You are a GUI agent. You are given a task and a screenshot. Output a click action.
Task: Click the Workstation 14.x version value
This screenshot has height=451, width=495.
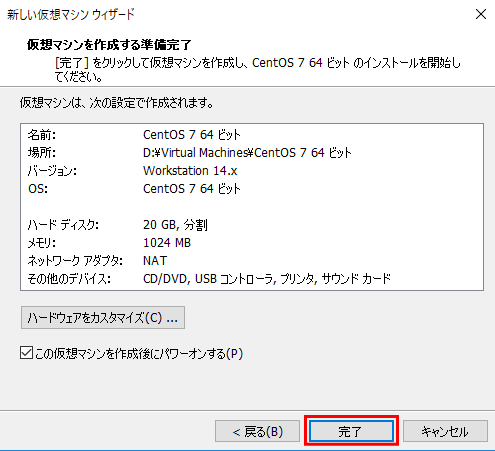[190, 171]
